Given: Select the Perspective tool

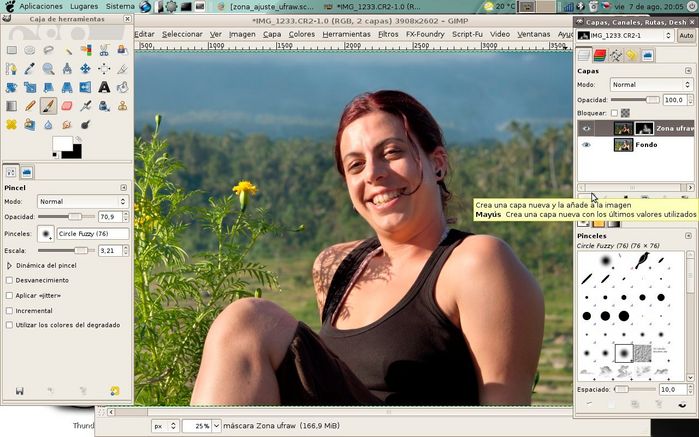Looking at the screenshot, I should pyautogui.click(x=67, y=87).
